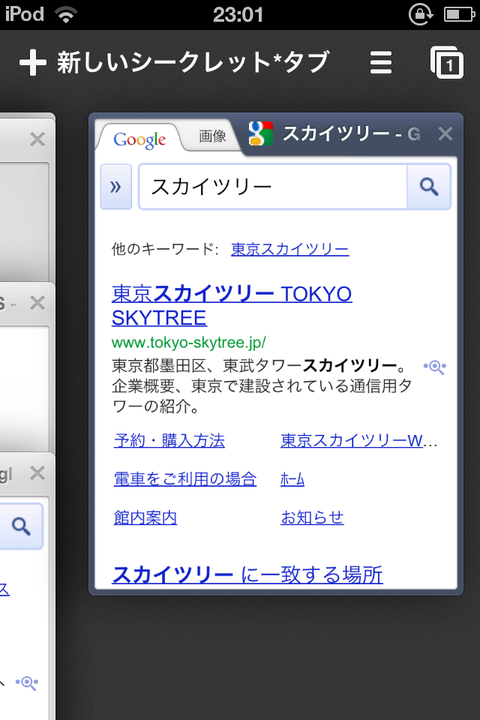Viewport: 480px width, 720px height.
Task: Switch to the 画像 tab
Action: (212, 136)
